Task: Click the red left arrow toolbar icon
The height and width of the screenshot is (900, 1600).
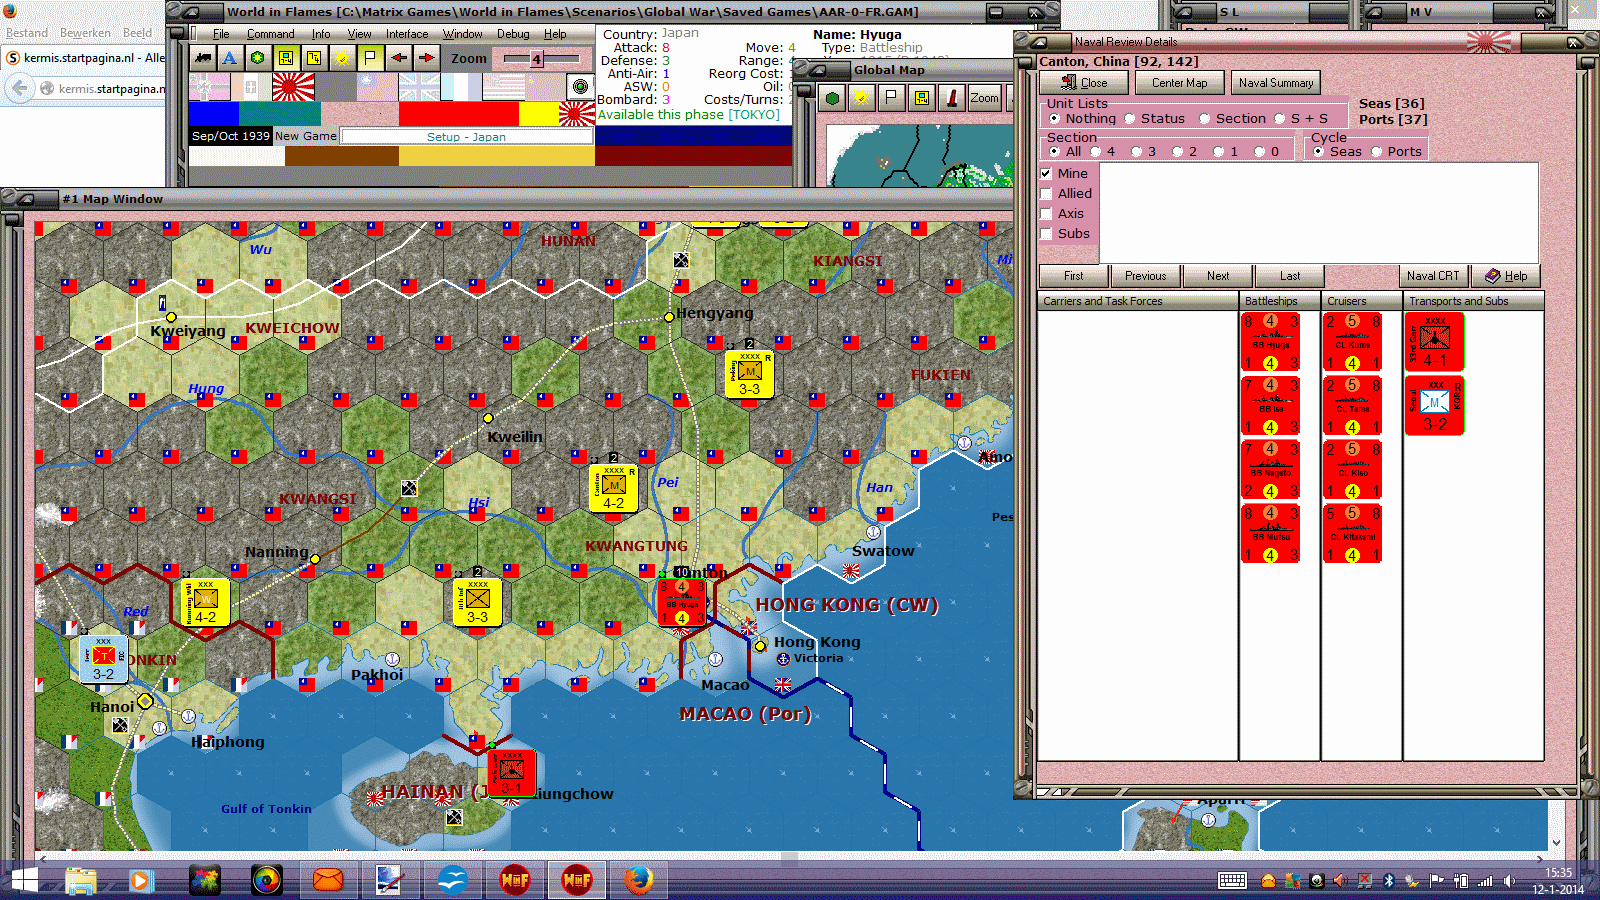Action: (398, 58)
